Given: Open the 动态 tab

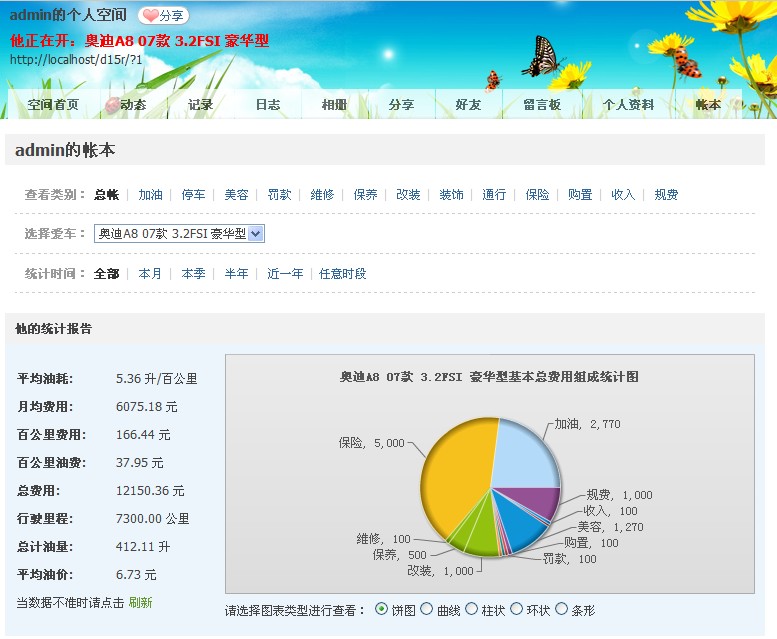Looking at the screenshot, I should 133,105.
